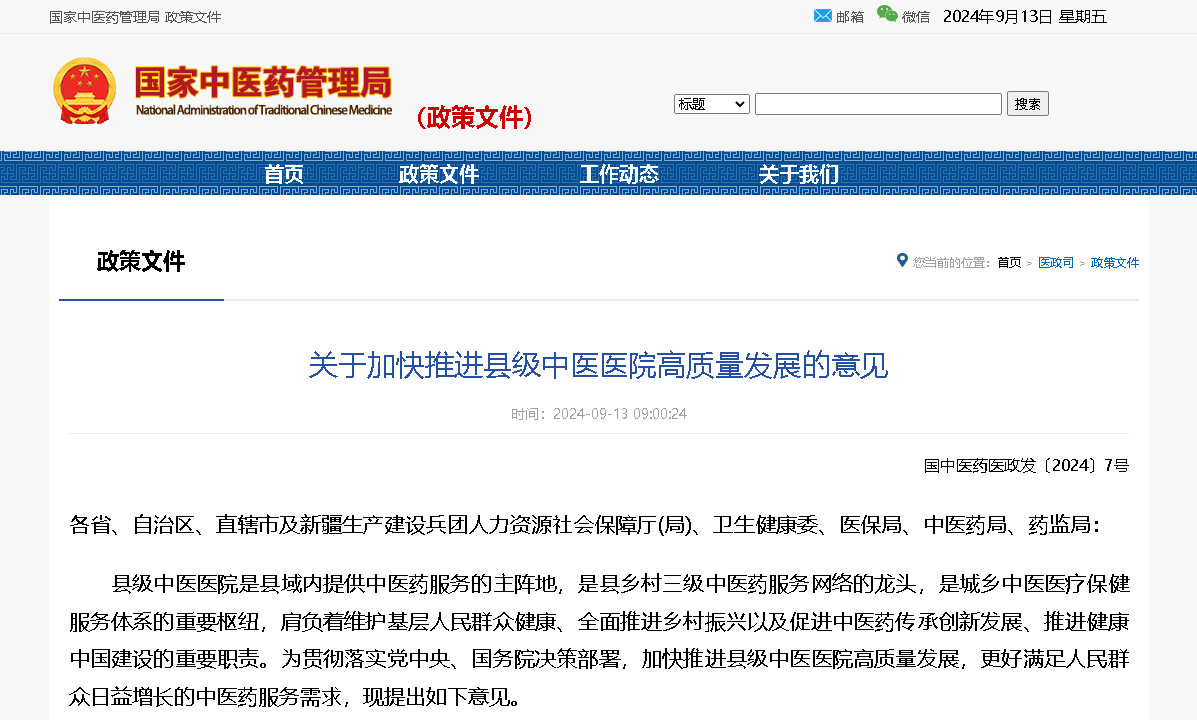Screen dimensions: 1197x720
Task: Open the 标题 search type dropdown
Action: (711, 104)
